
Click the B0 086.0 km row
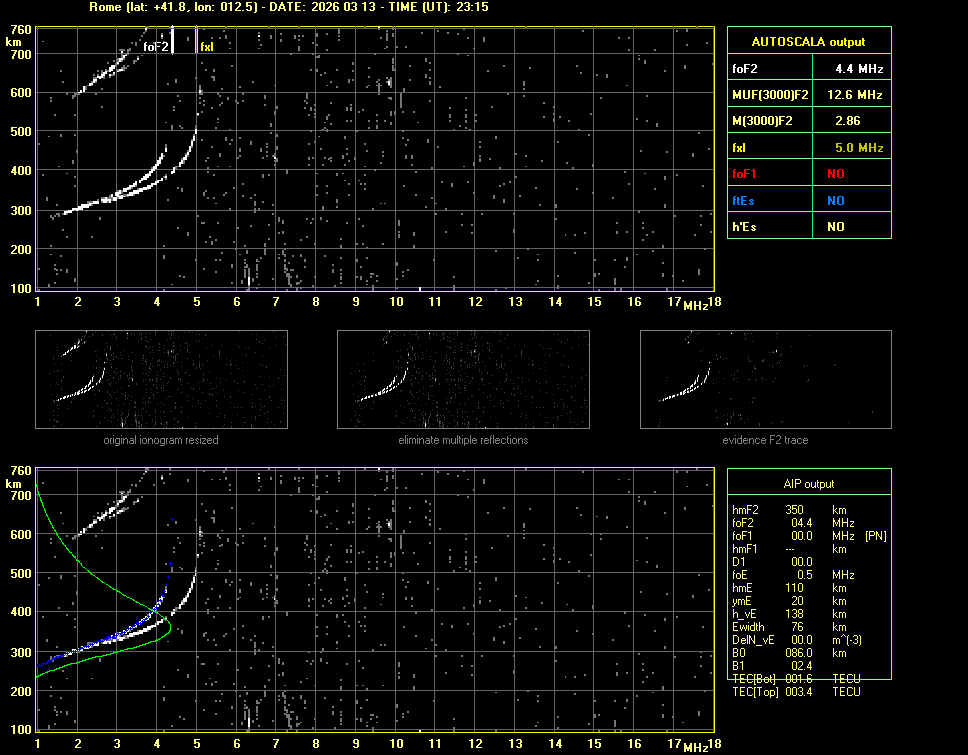tap(795, 653)
